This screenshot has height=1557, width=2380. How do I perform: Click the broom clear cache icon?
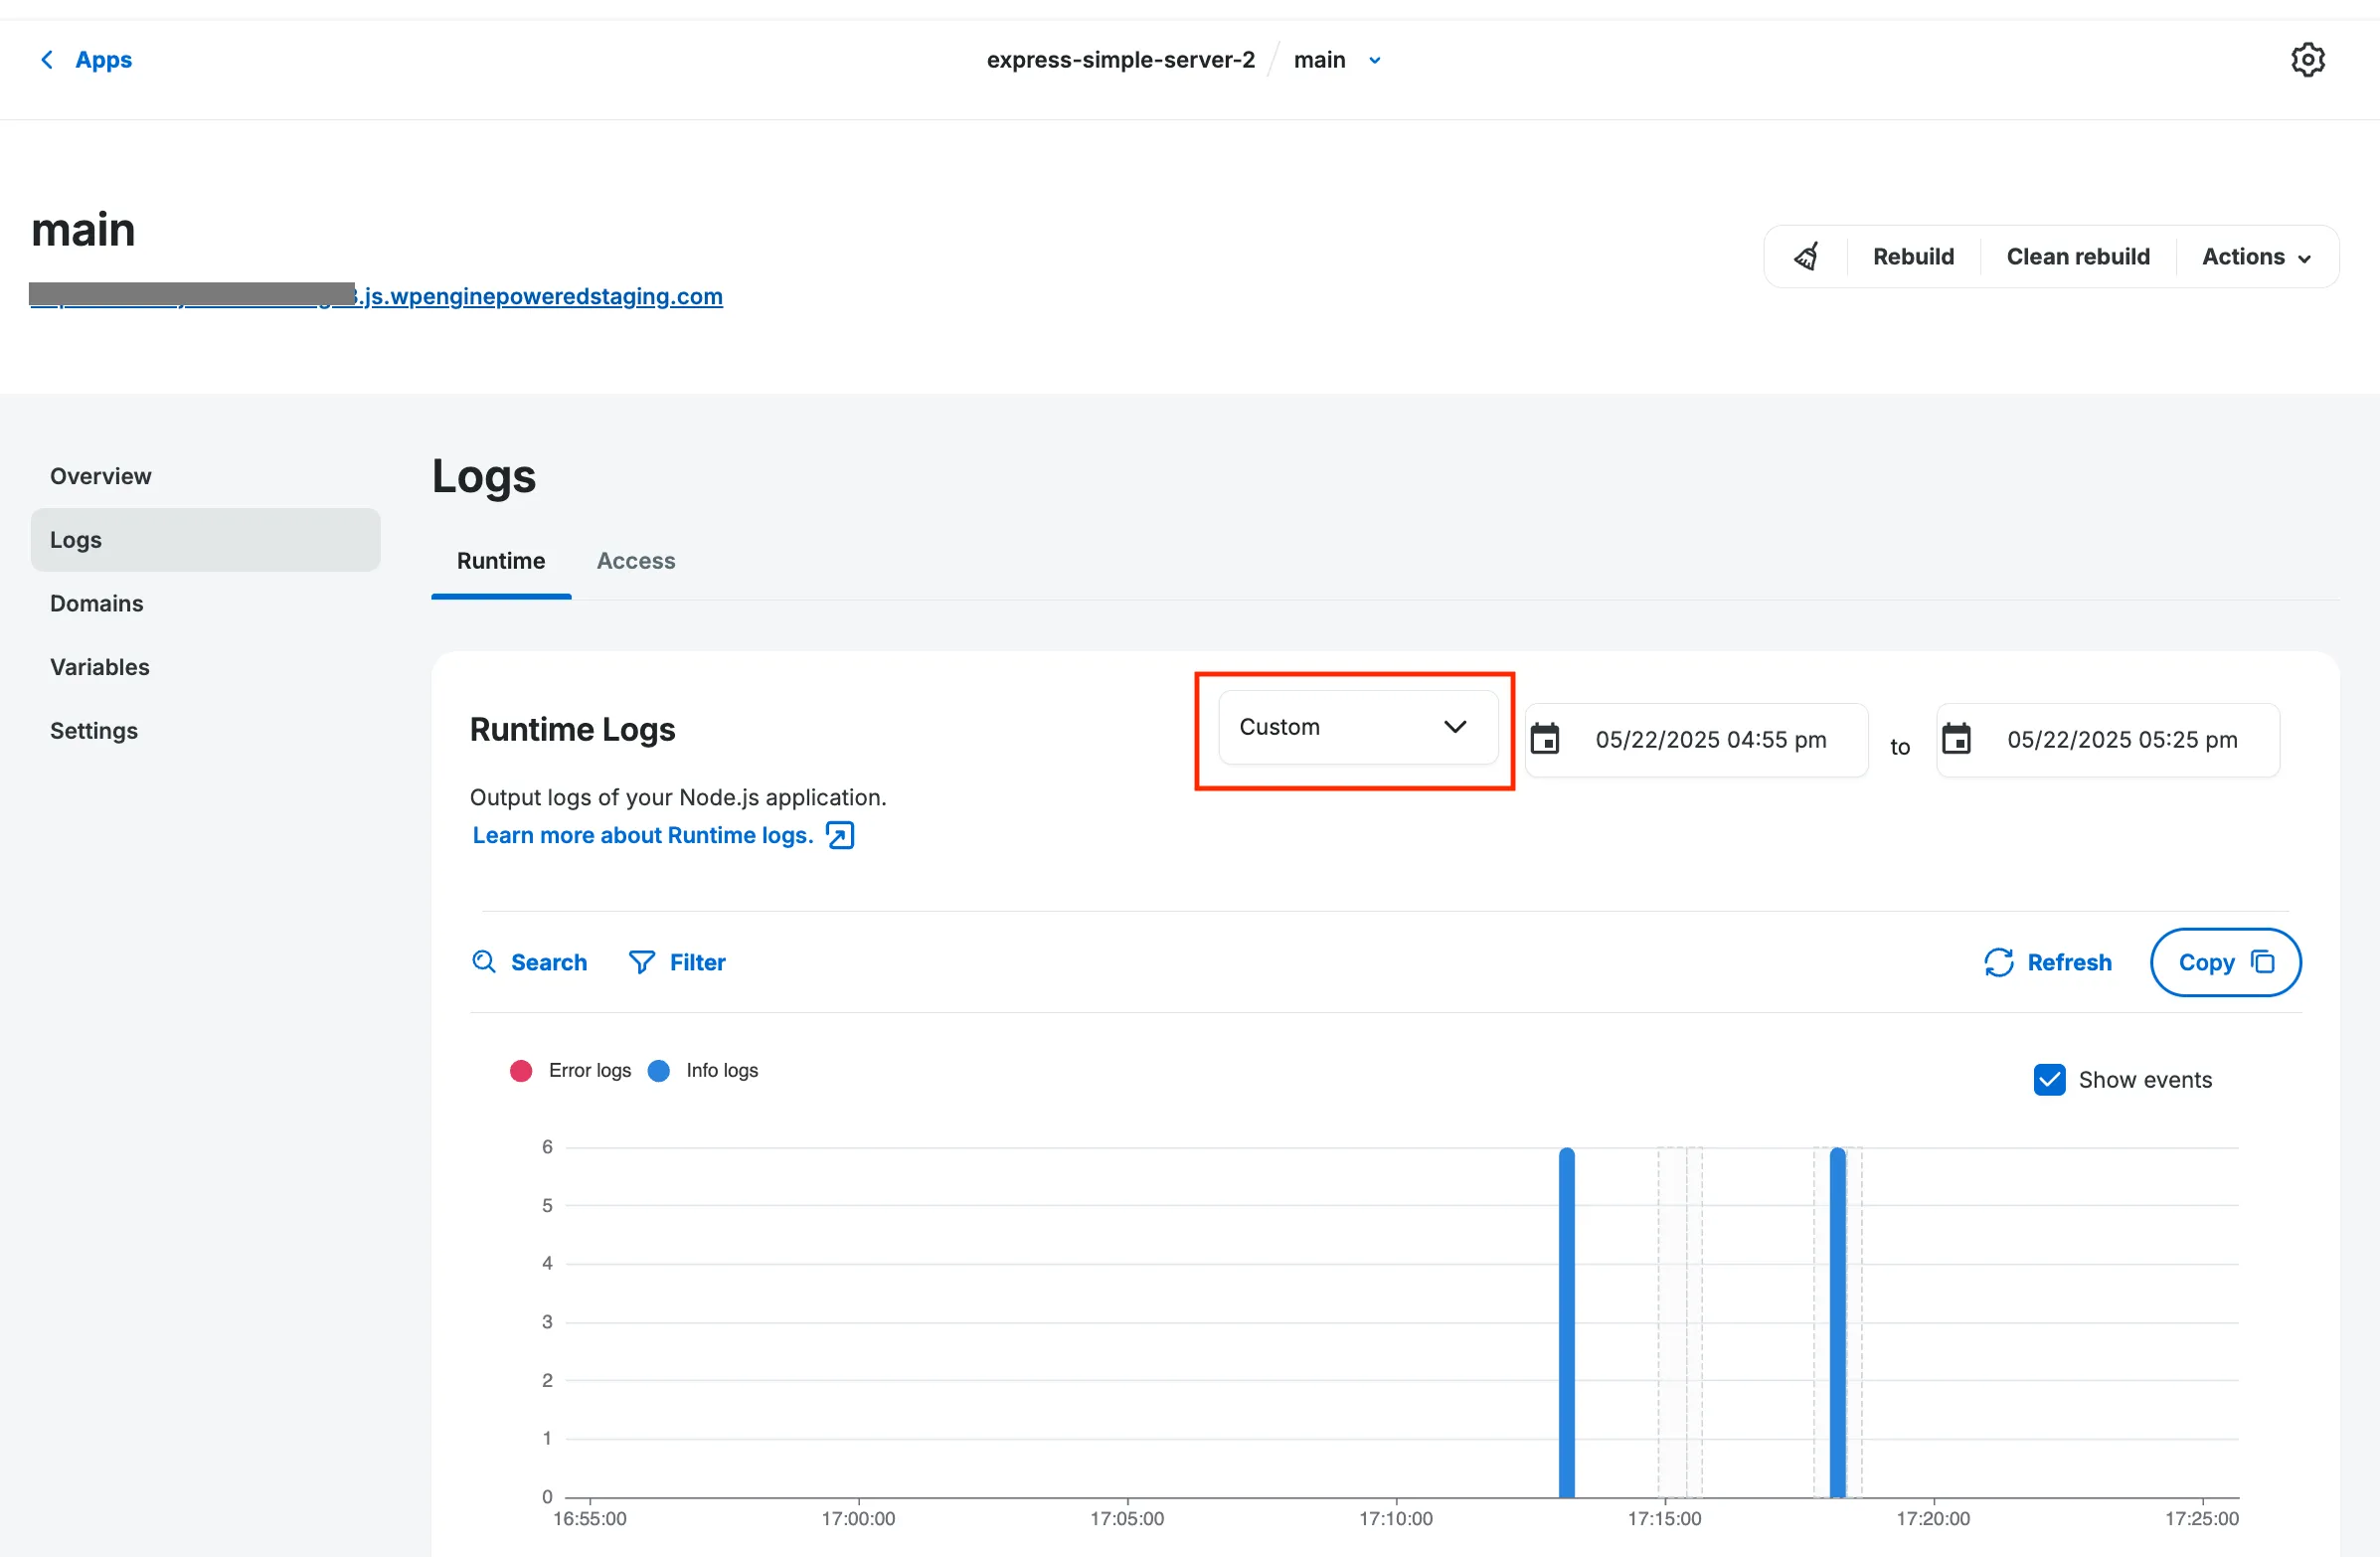(x=1806, y=257)
